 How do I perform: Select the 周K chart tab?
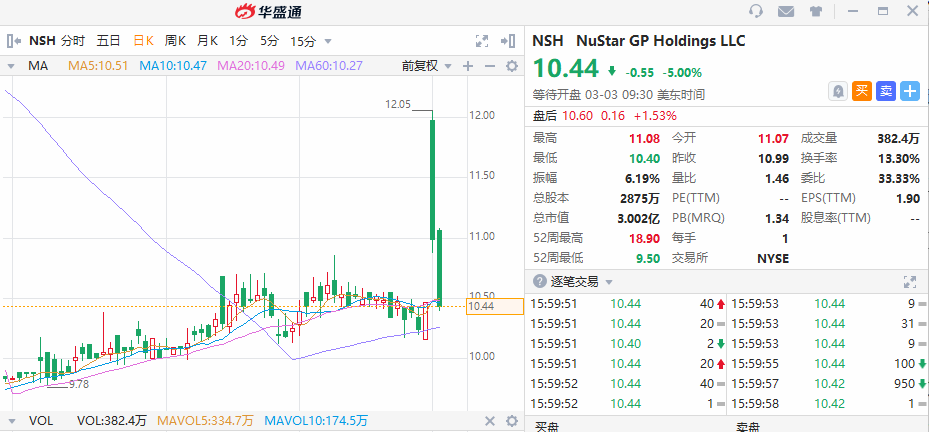[x=175, y=41]
